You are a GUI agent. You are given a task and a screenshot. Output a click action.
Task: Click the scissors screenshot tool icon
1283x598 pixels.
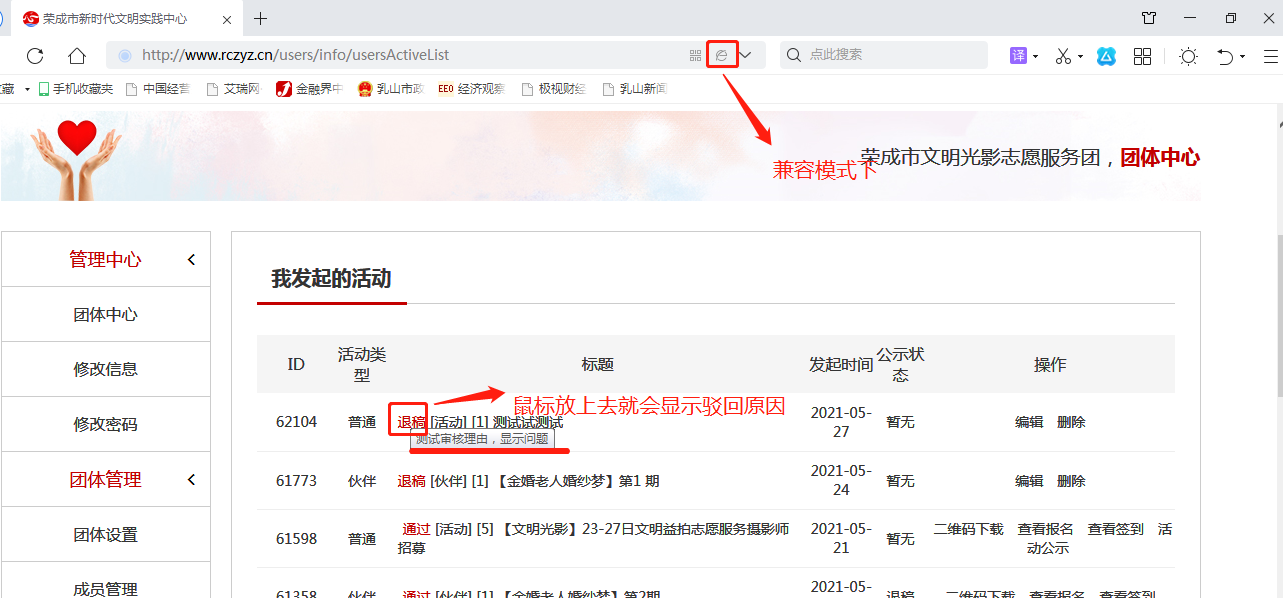(x=1063, y=56)
